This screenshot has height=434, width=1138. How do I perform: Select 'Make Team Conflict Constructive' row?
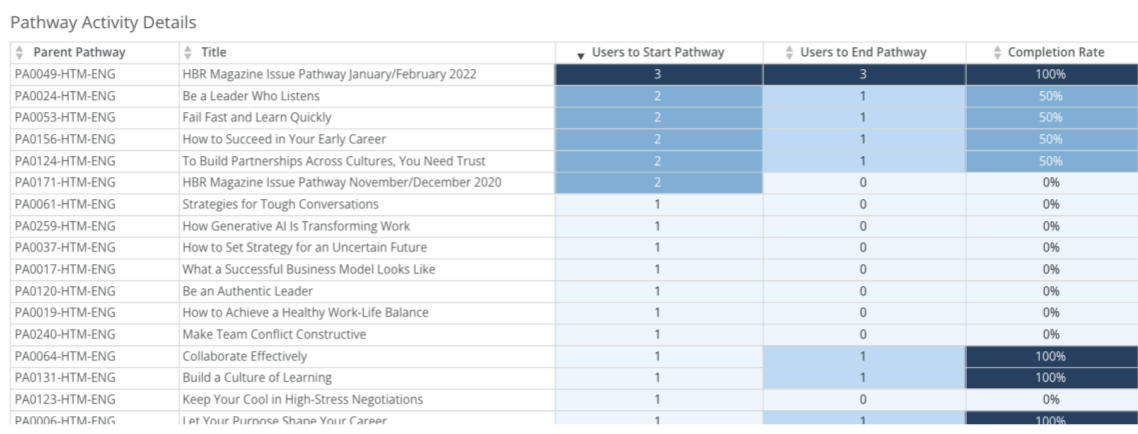coord(274,334)
